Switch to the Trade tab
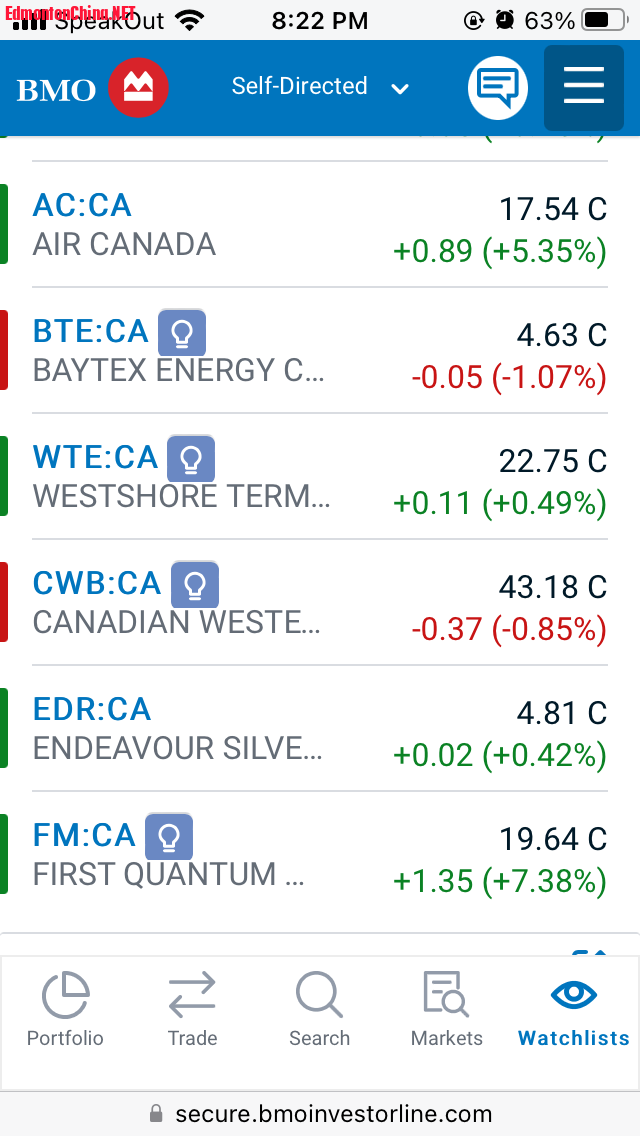Viewport: 640px width, 1136px height. pos(192,1010)
